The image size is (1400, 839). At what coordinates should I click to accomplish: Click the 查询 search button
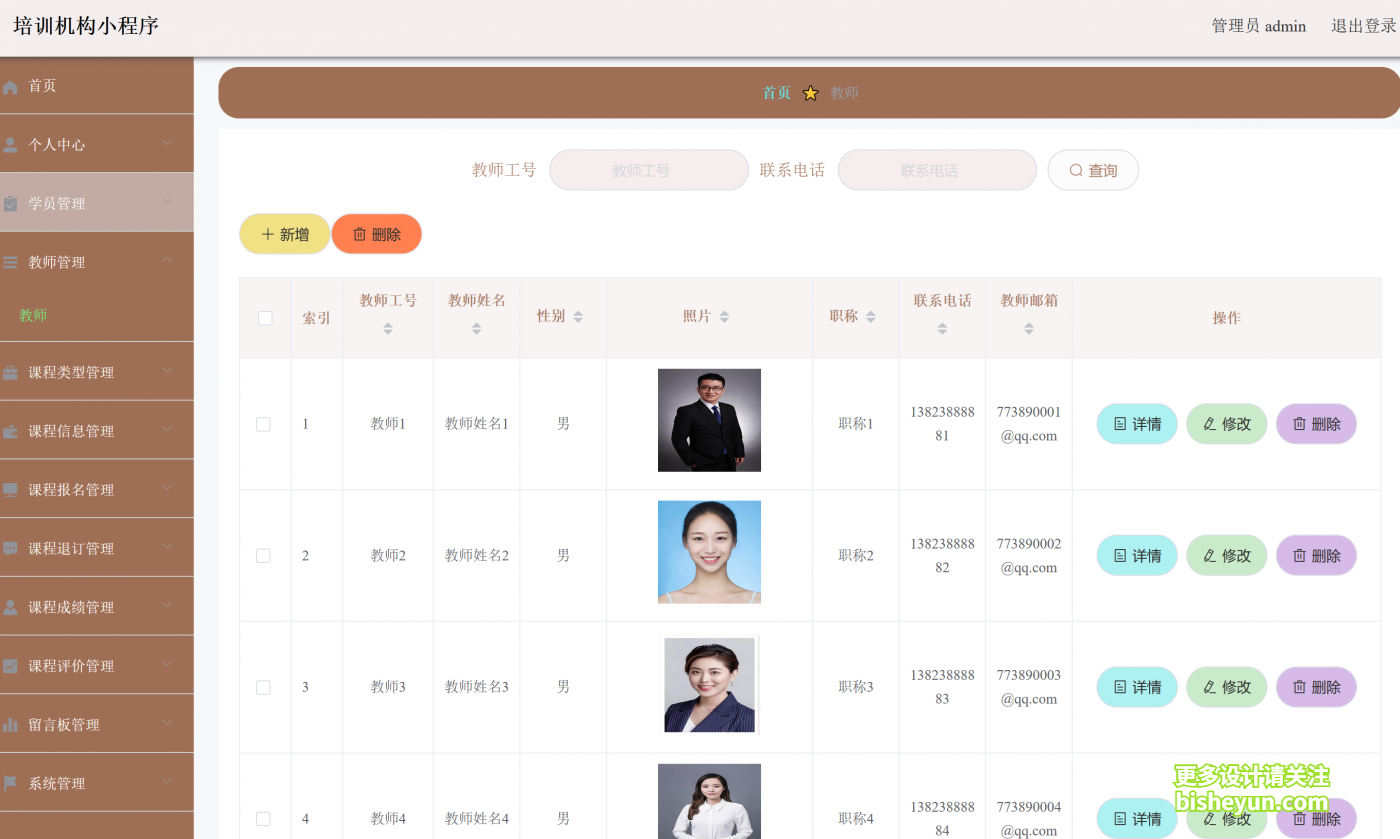[x=1093, y=170]
